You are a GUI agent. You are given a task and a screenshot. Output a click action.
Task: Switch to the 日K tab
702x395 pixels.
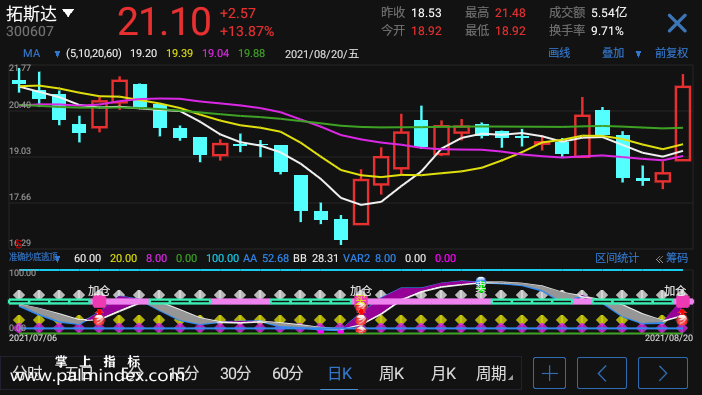(340, 373)
